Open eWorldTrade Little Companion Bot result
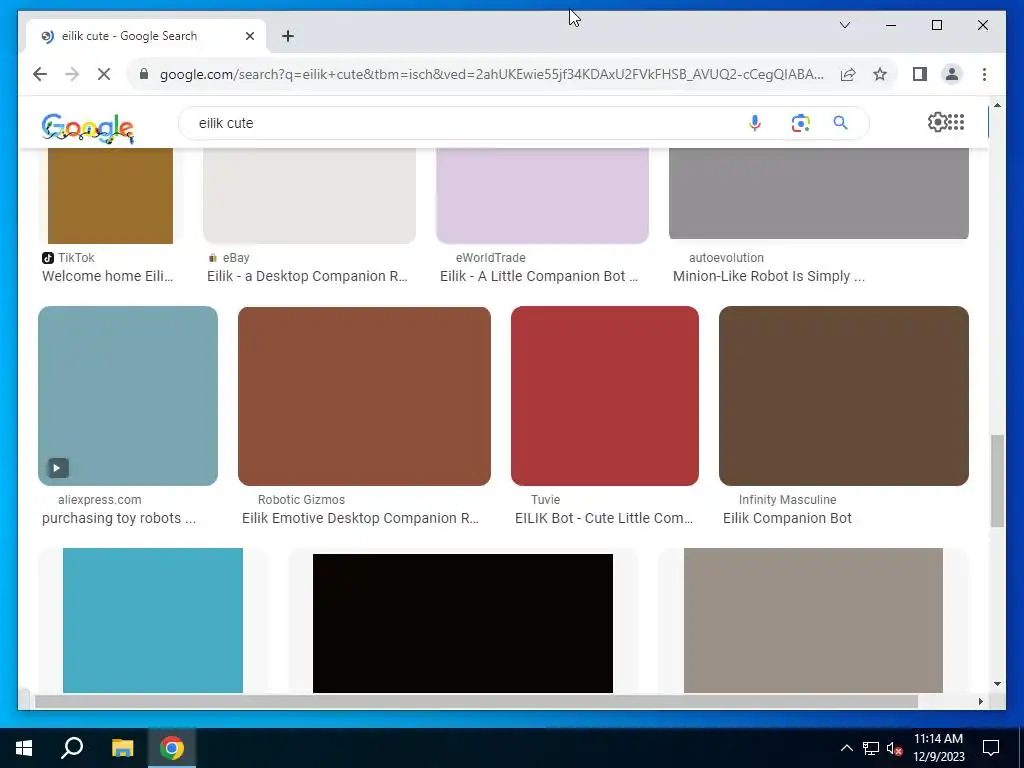 tap(539, 276)
